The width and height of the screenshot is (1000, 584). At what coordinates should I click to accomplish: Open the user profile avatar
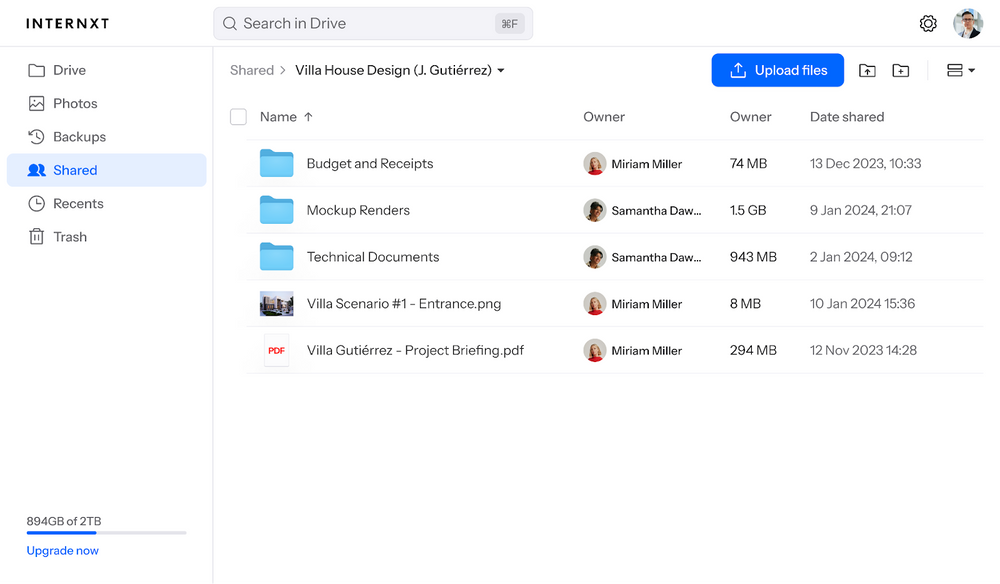point(967,24)
